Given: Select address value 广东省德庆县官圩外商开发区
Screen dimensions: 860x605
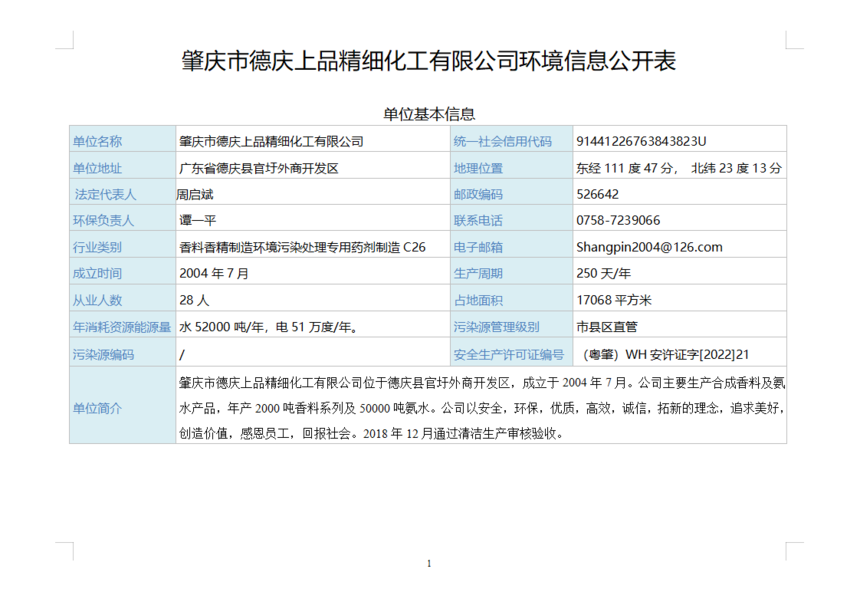Looking at the screenshot, I should tap(259, 168).
